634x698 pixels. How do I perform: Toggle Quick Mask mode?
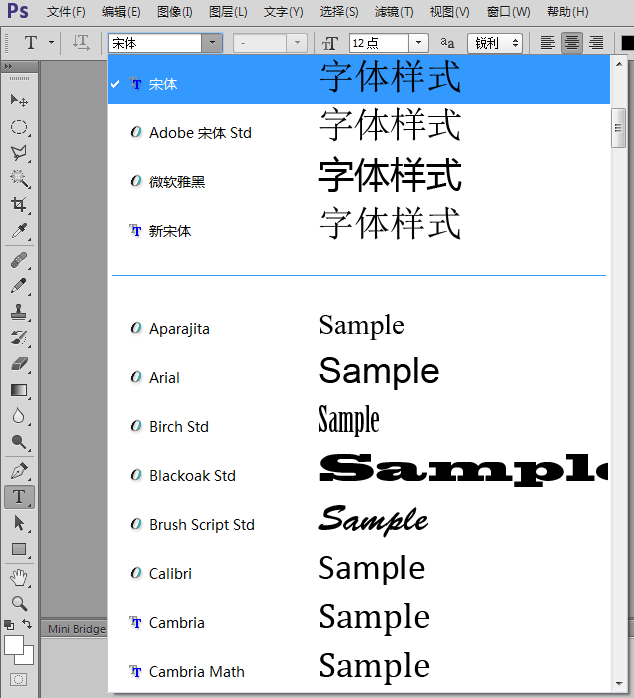tap(18, 680)
